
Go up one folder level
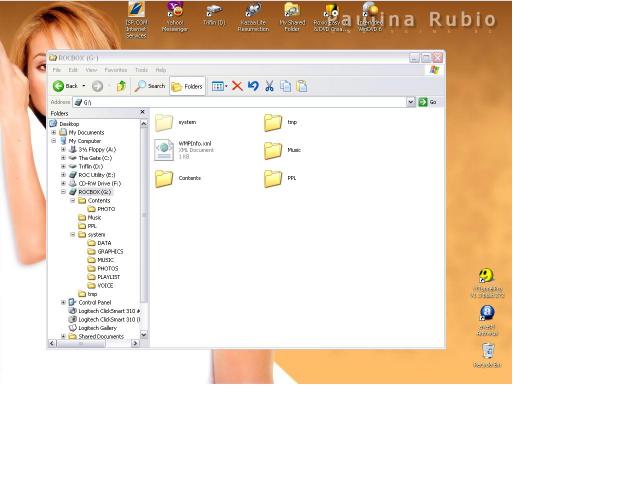pyautogui.click(x=121, y=86)
